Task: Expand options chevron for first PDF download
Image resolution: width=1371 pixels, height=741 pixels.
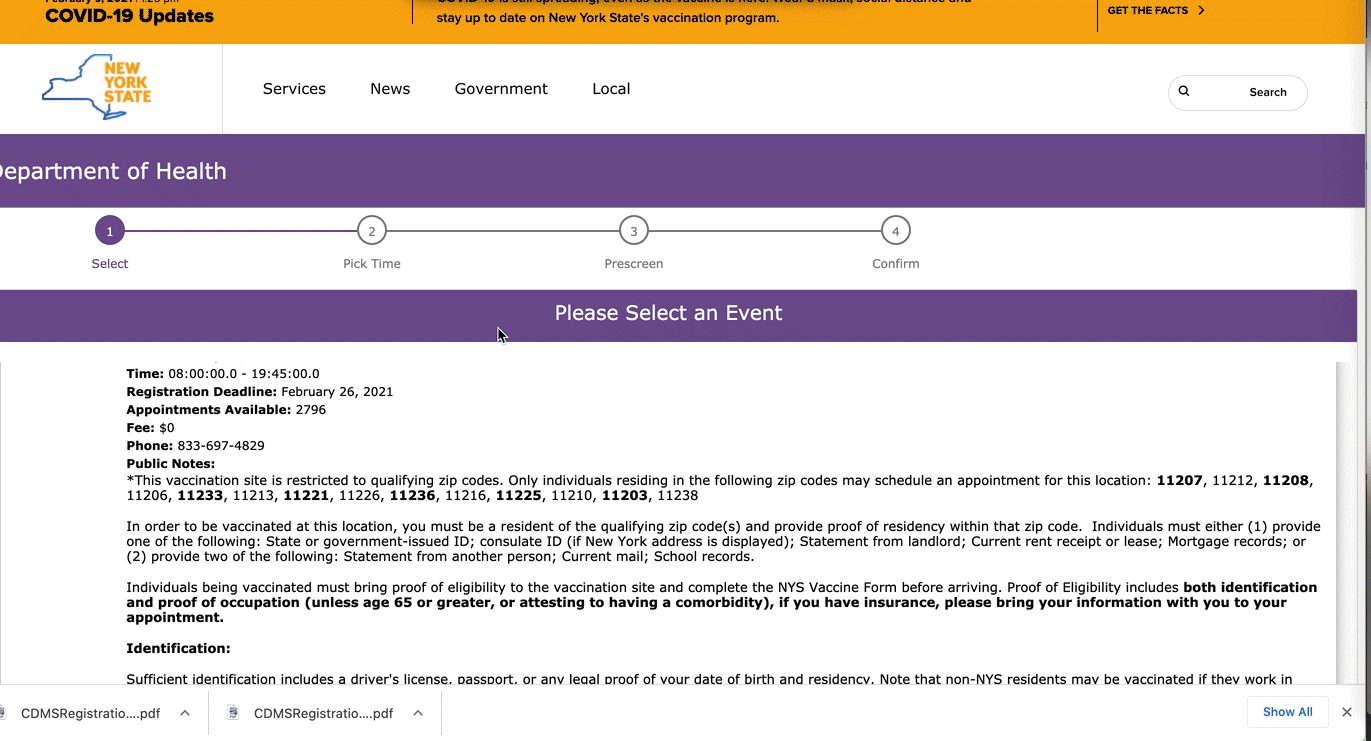Action: 185,713
